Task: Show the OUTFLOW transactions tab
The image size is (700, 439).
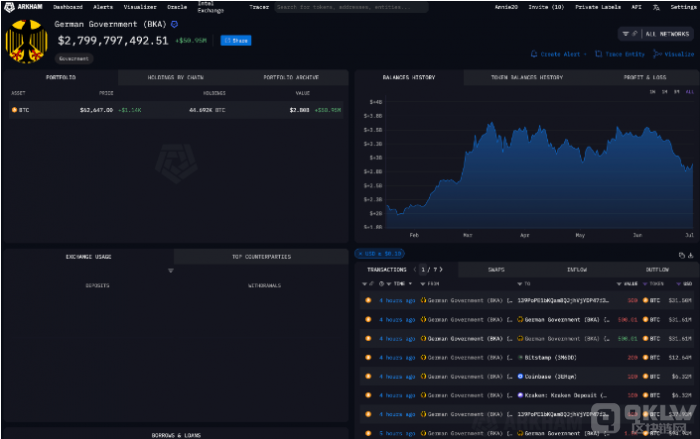Action: tap(657, 270)
